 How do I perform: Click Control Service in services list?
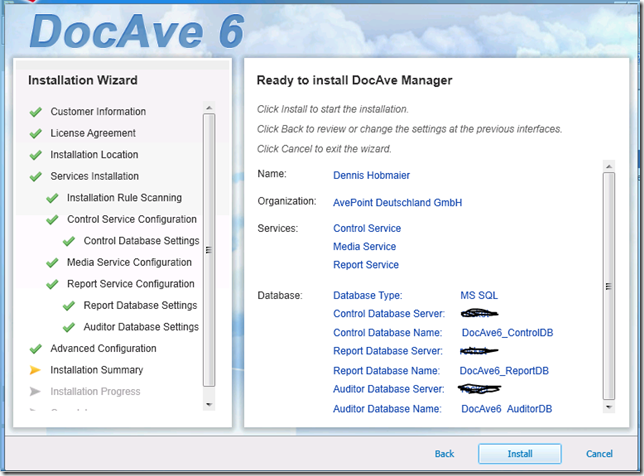[367, 228]
